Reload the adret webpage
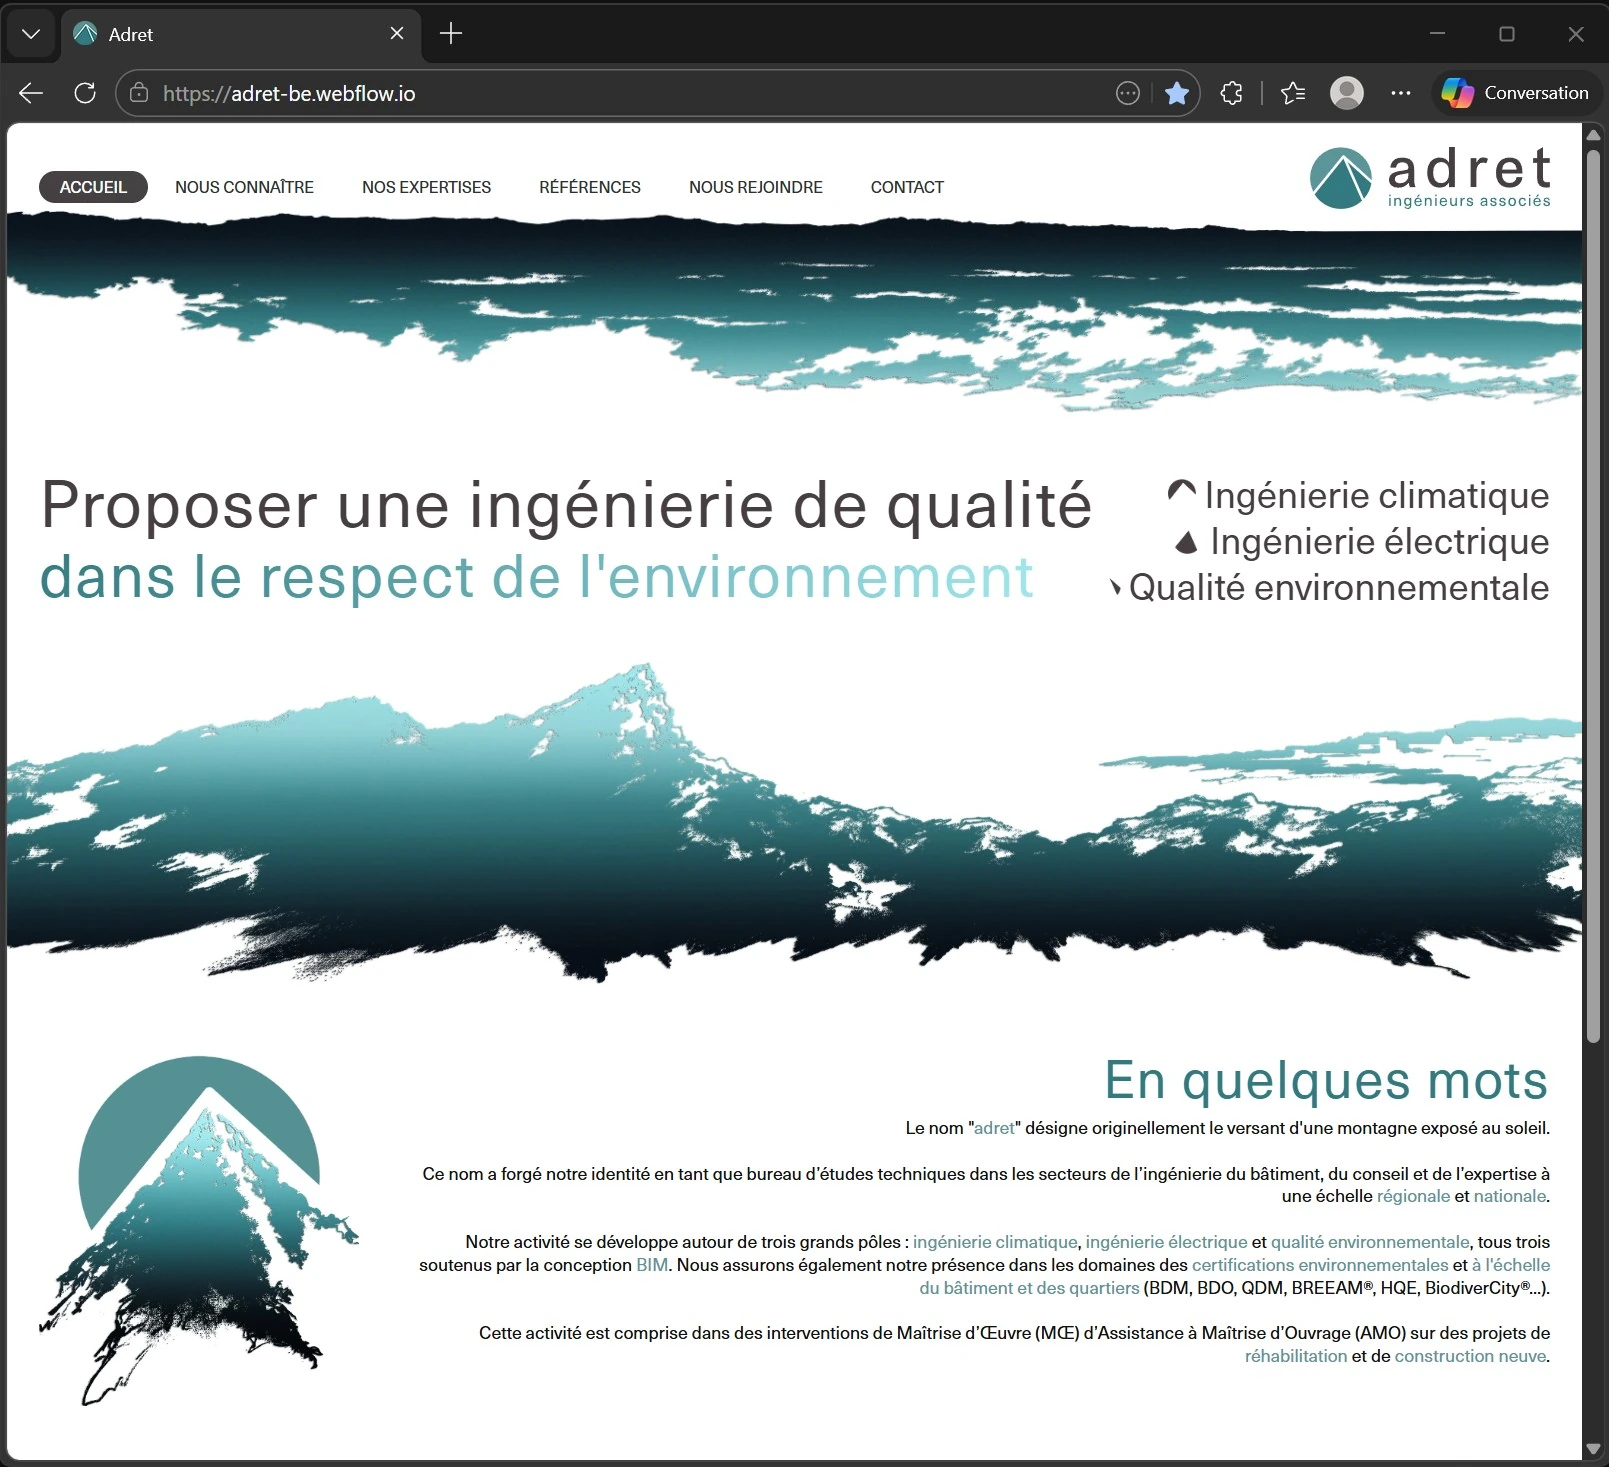 tap(85, 92)
